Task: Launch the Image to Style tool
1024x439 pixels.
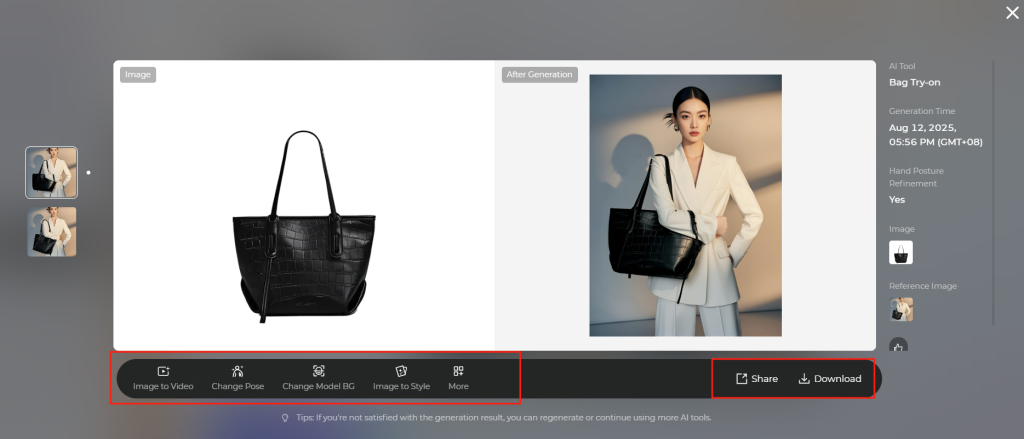Action: (401, 378)
